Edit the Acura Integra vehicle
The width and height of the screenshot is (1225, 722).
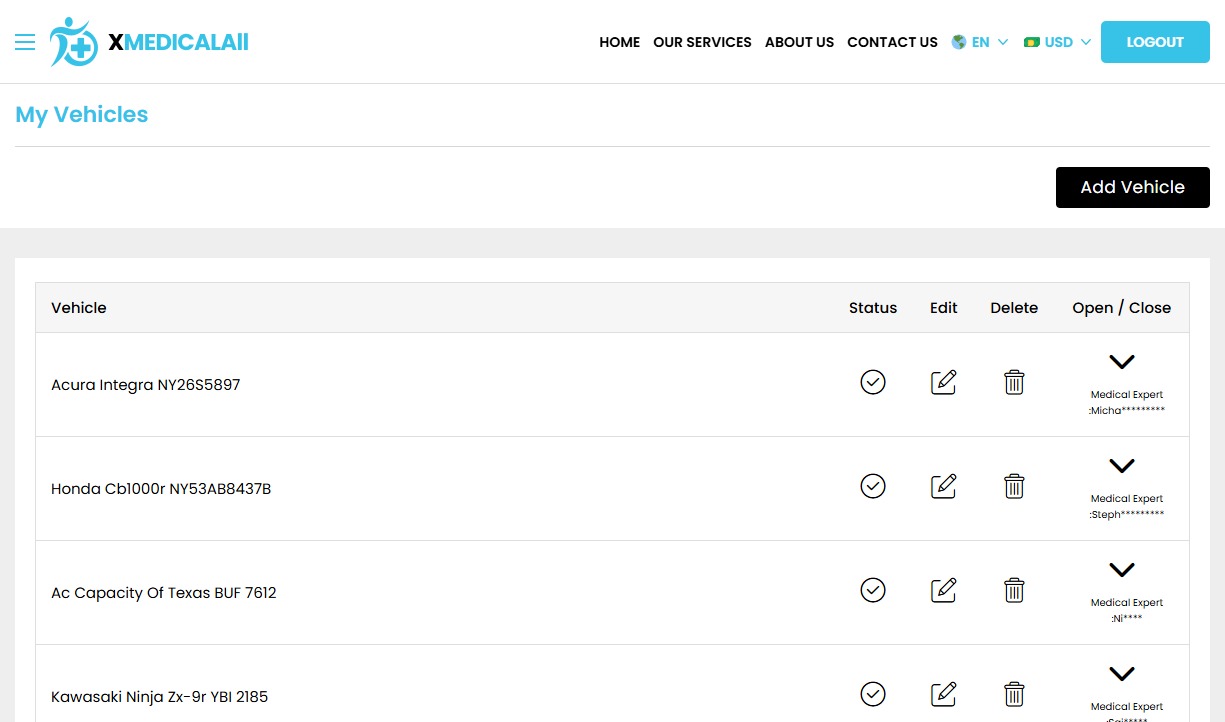pyautogui.click(x=943, y=383)
